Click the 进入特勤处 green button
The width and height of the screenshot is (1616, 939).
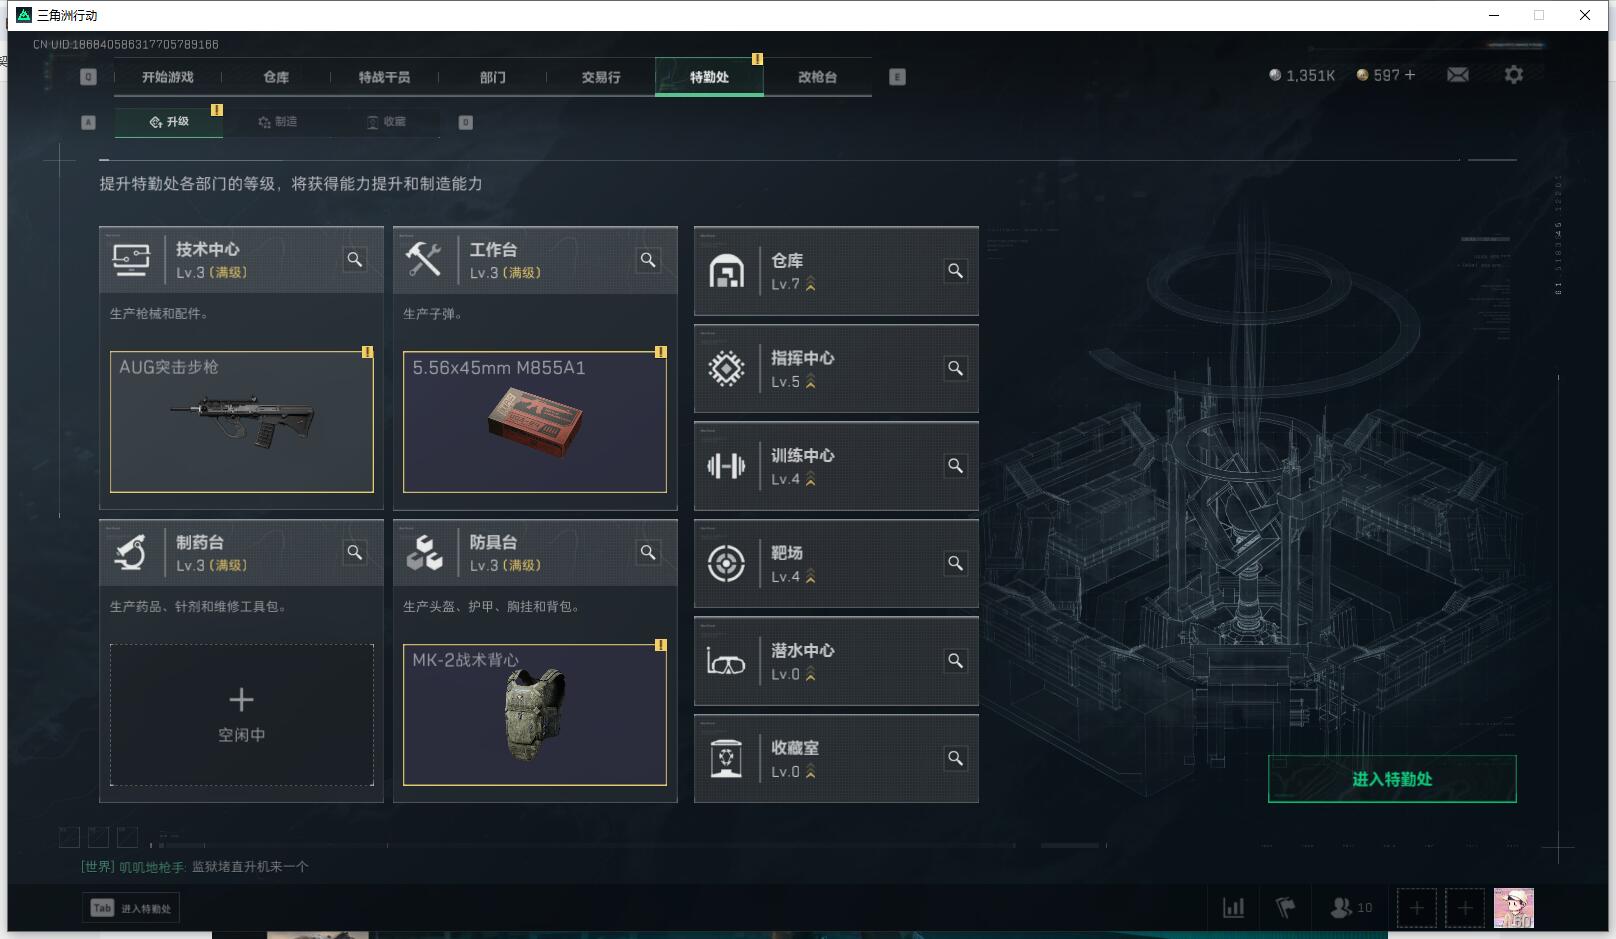coord(1392,779)
